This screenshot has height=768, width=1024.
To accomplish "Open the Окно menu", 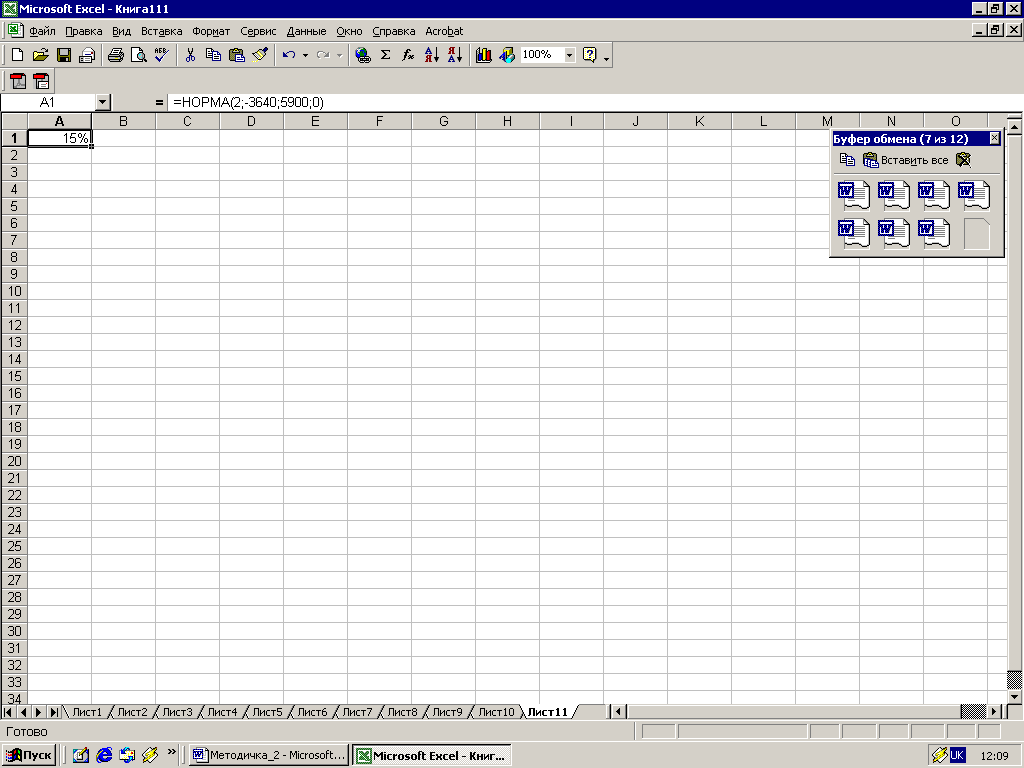I will pyautogui.click(x=349, y=31).
